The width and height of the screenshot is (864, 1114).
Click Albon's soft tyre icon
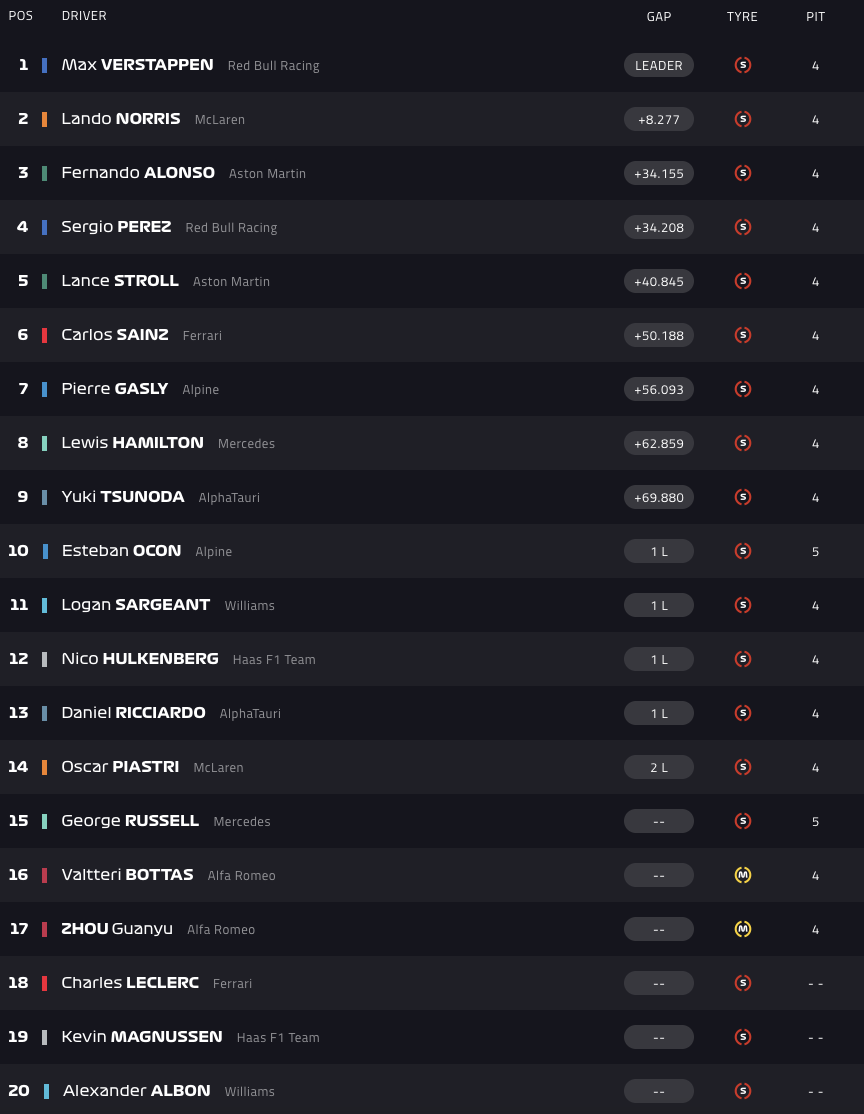click(x=742, y=1091)
